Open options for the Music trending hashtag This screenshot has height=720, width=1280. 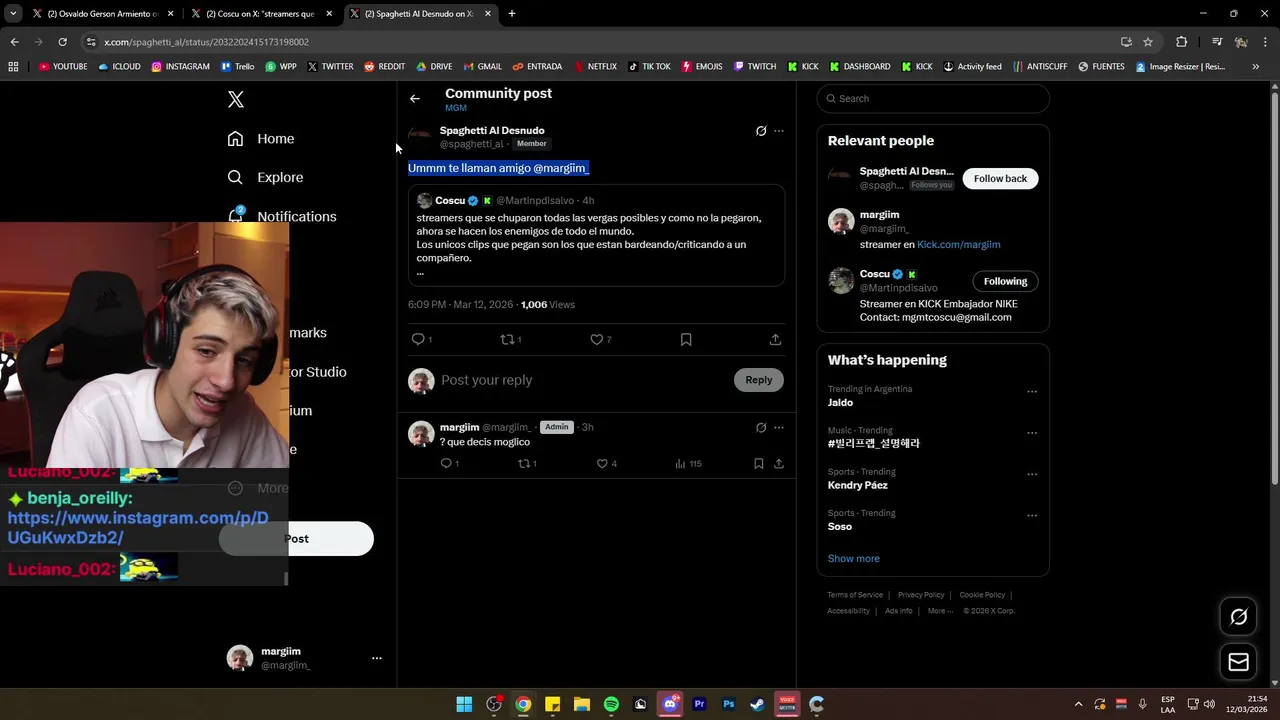coord(1032,433)
